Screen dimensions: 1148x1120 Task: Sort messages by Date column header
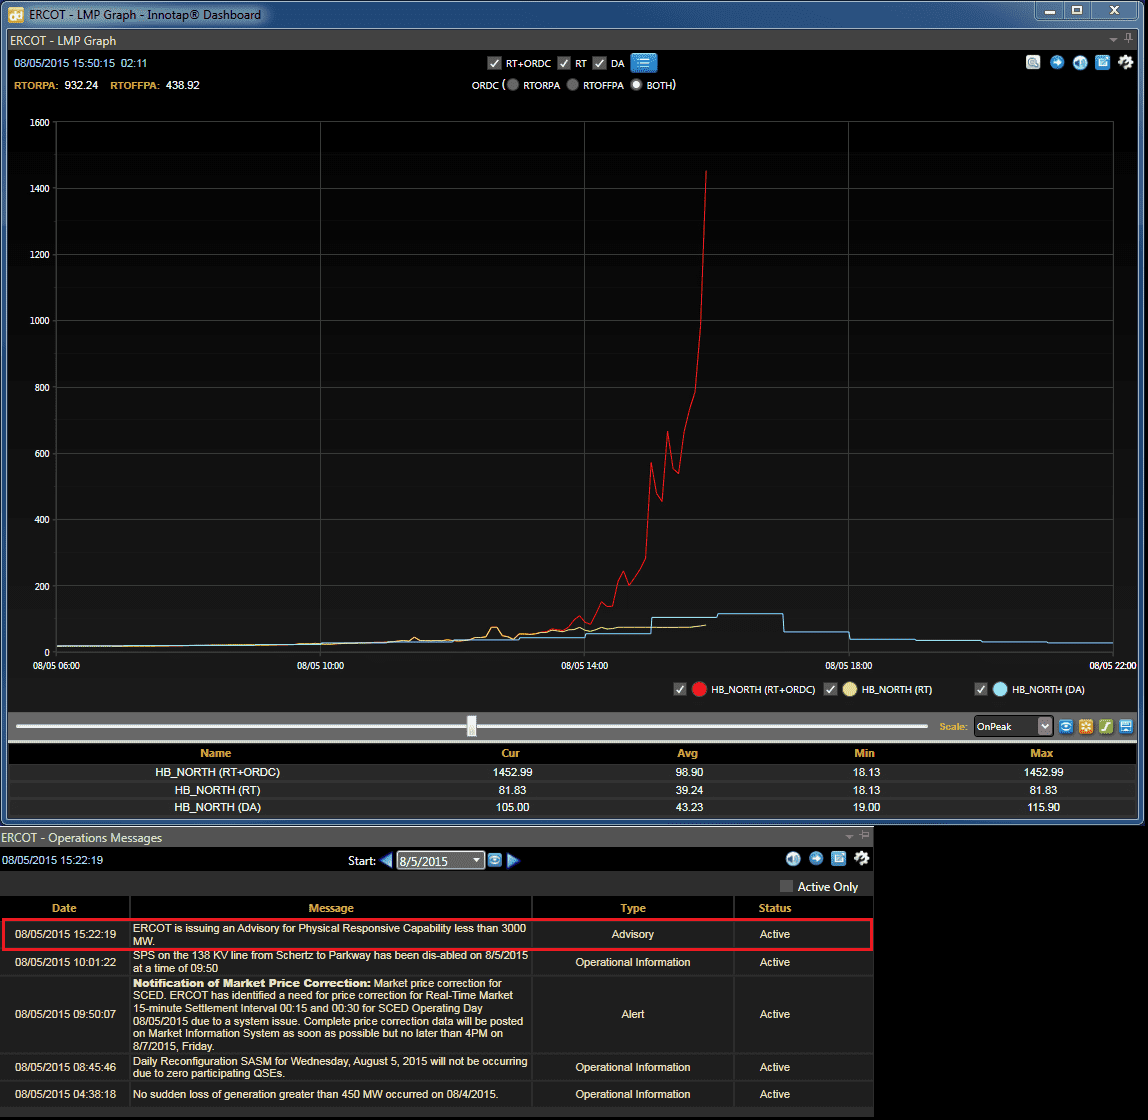click(x=64, y=908)
